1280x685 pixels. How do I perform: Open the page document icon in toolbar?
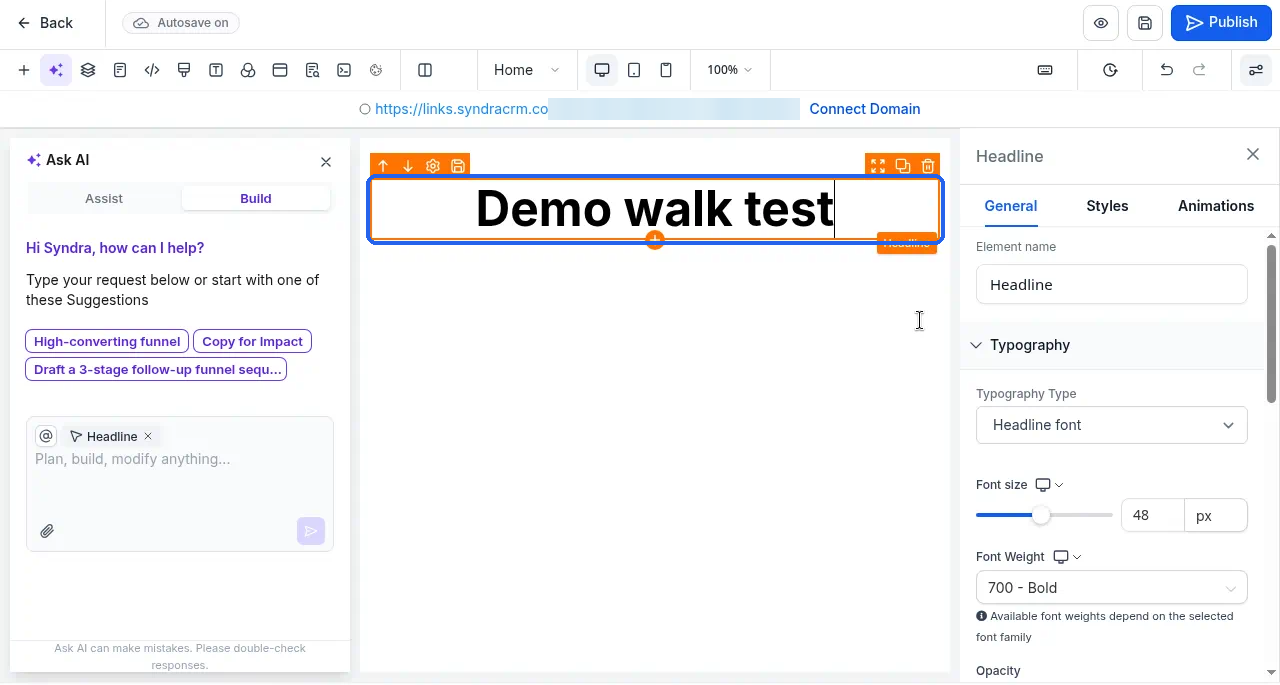(x=120, y=70)
